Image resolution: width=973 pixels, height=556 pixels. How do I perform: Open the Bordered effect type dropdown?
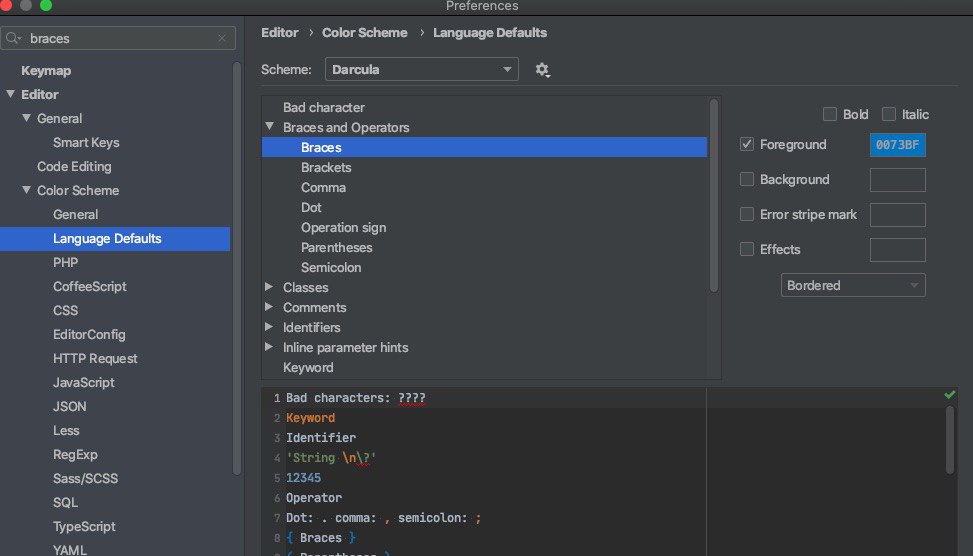tap(852, 286)
